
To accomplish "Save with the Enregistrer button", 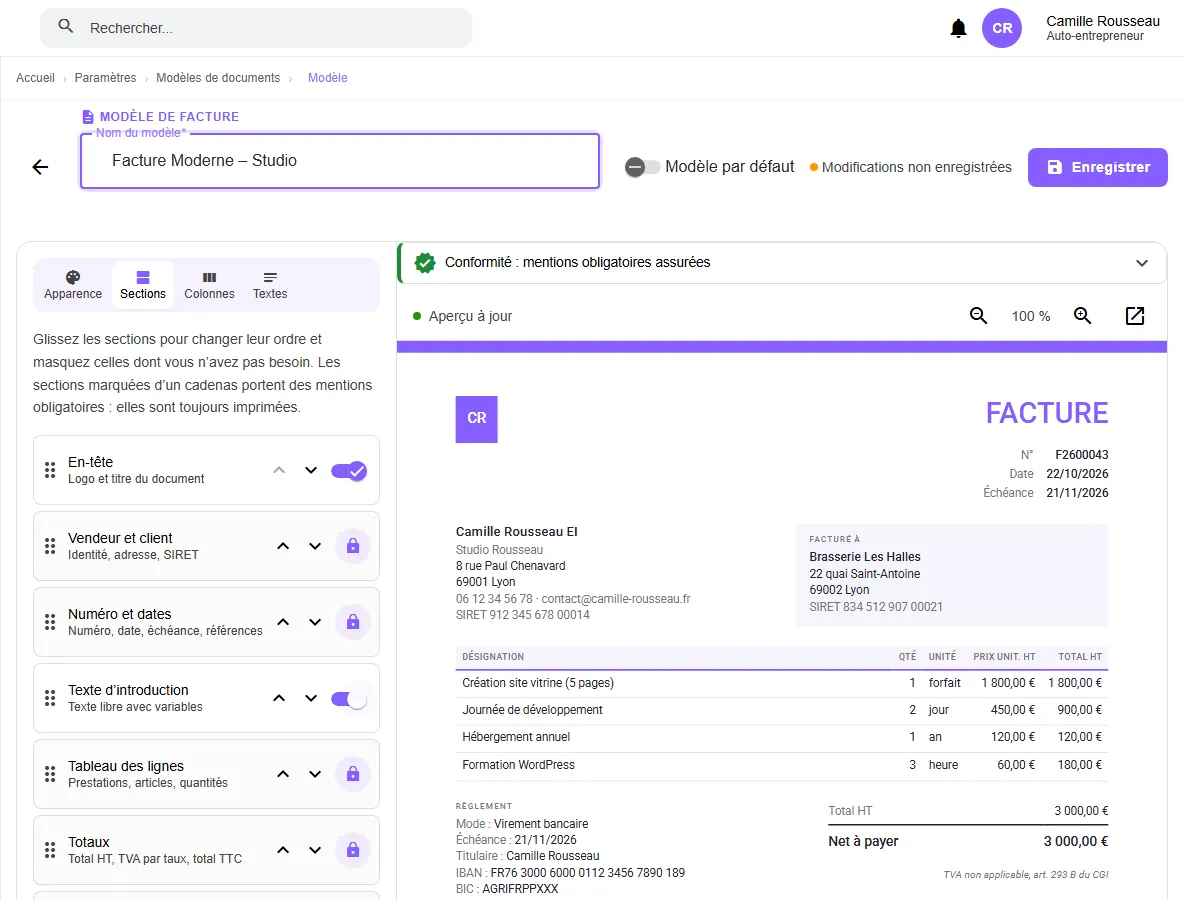I will point(1097,167).
